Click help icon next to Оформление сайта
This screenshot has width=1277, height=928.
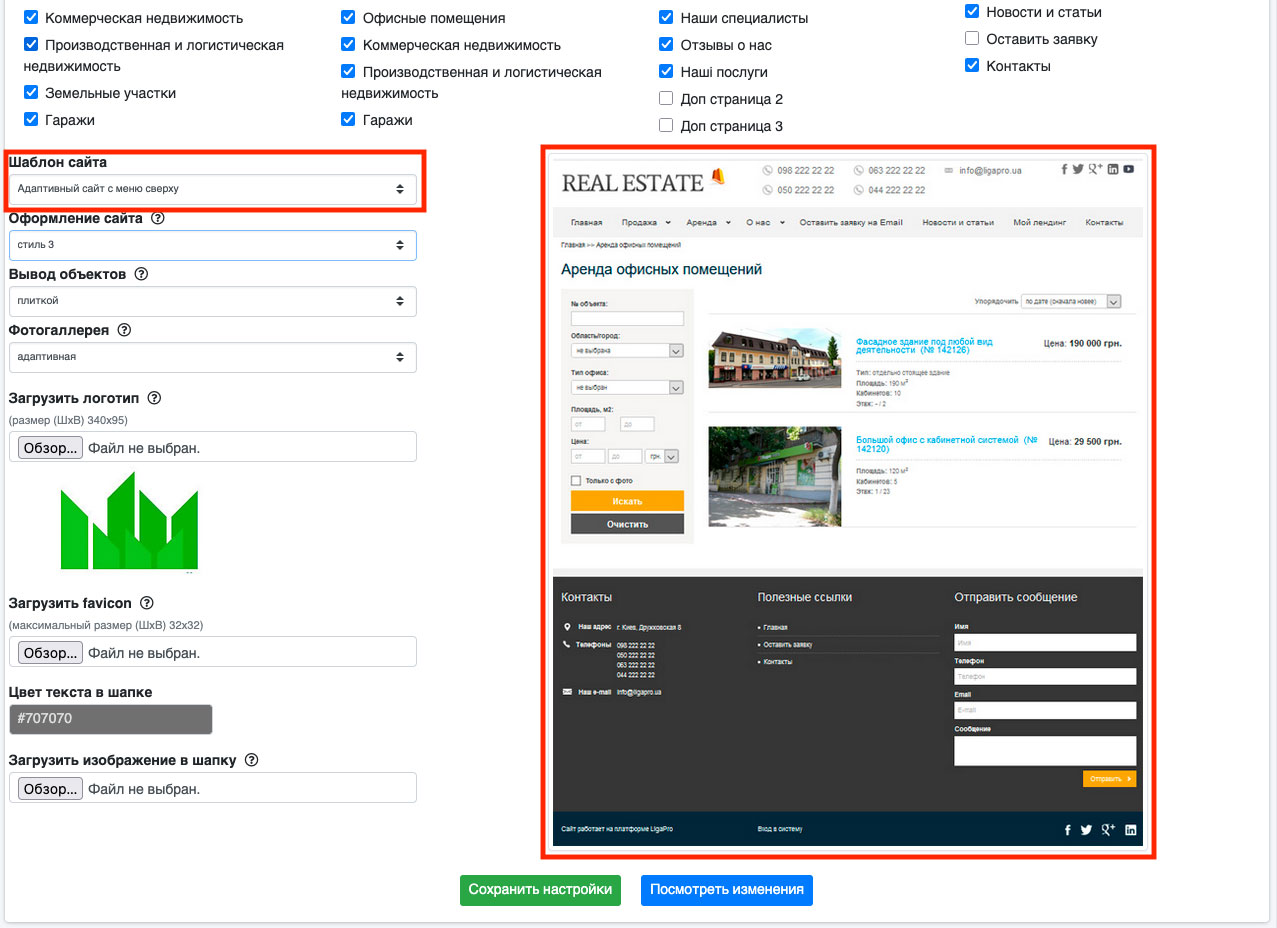[x=157, y=218]
